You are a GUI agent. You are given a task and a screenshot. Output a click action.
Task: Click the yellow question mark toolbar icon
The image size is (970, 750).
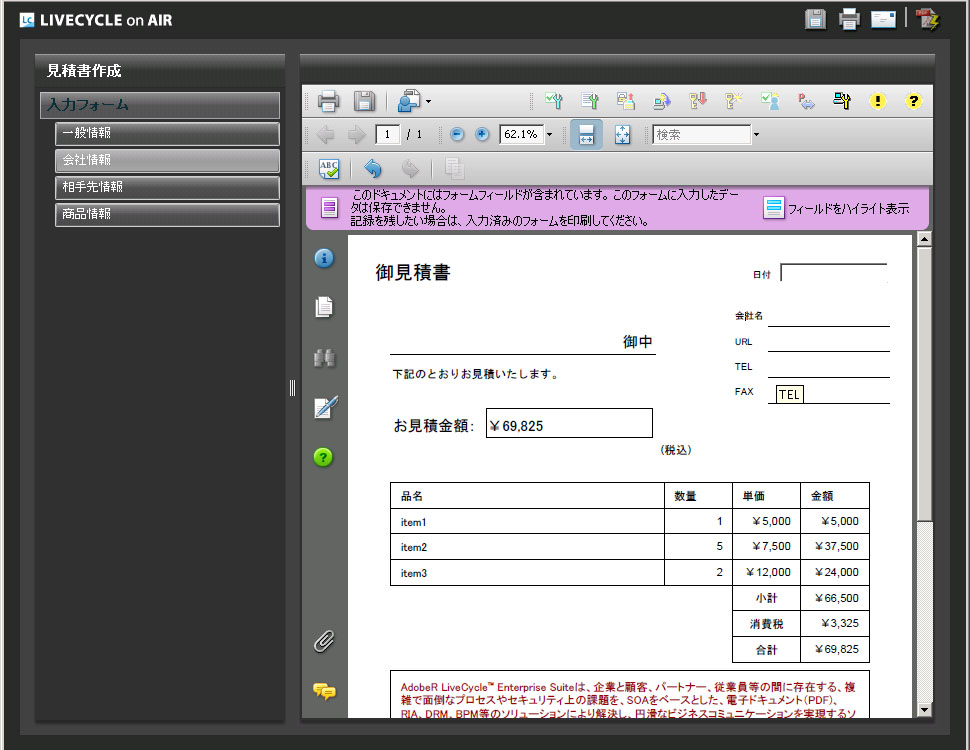[x=913, y=101]
